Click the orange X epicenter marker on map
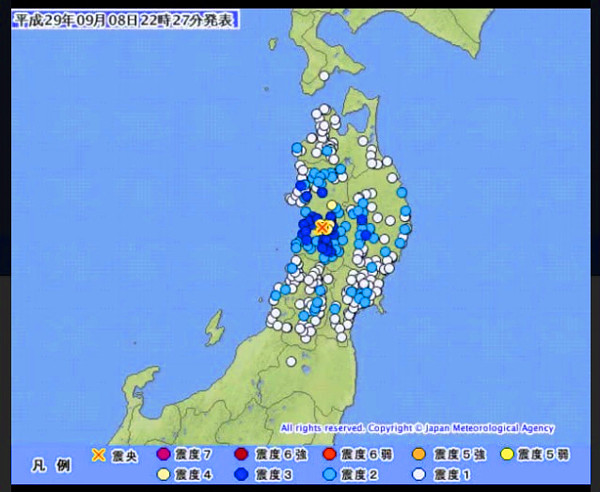The image size is (600, 492). (323, 228)
